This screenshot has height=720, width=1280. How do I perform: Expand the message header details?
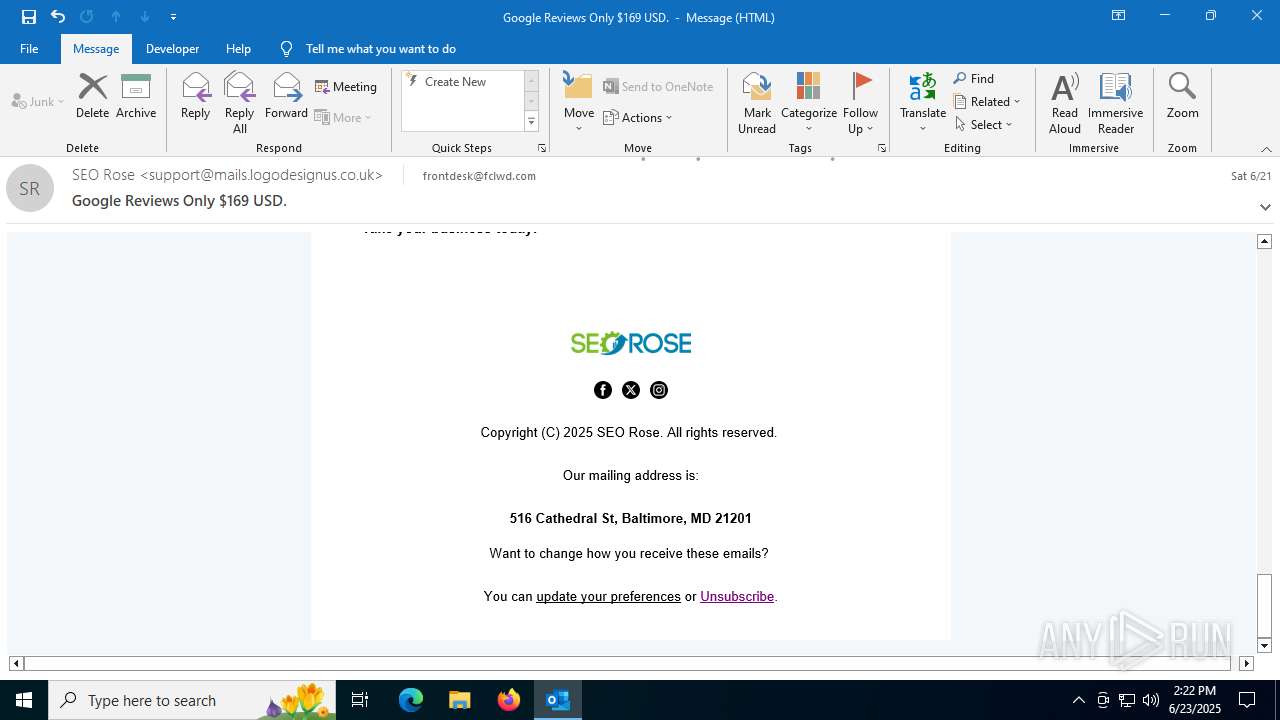[1265, 208]
